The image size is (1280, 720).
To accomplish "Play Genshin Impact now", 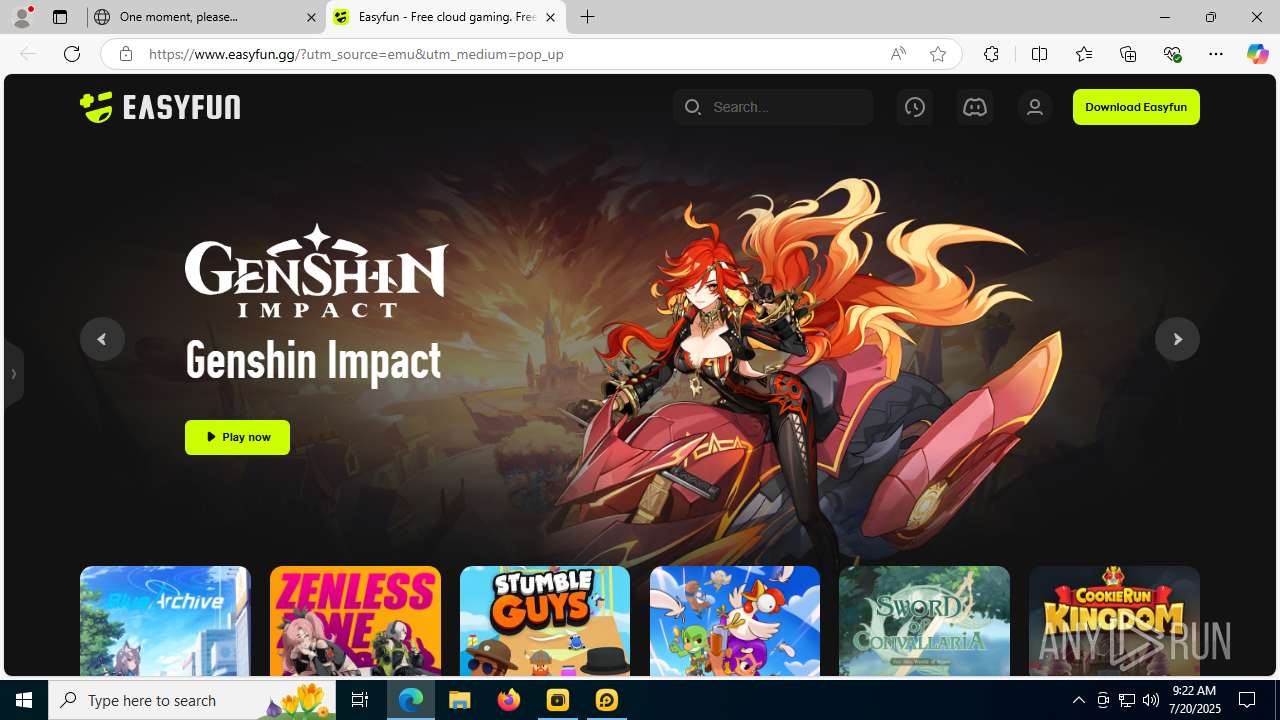I will (x=237, y=437).
